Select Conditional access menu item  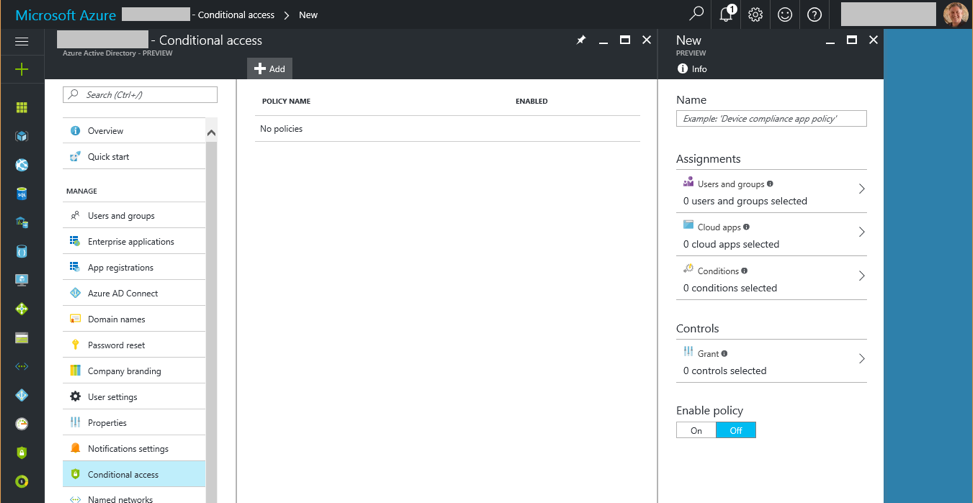tap(134, 474)
